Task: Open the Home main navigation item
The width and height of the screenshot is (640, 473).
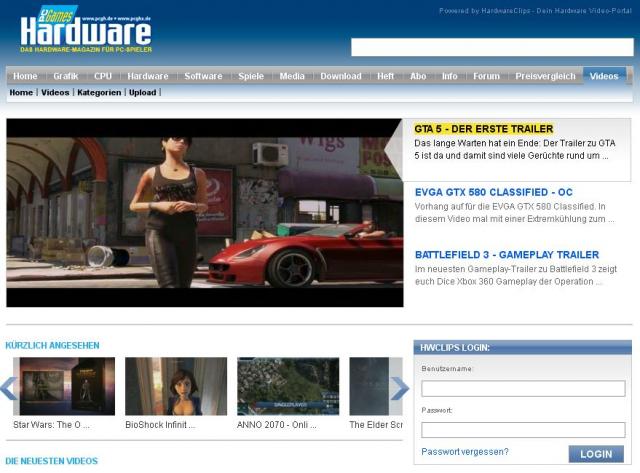Action: coord(25,76)
